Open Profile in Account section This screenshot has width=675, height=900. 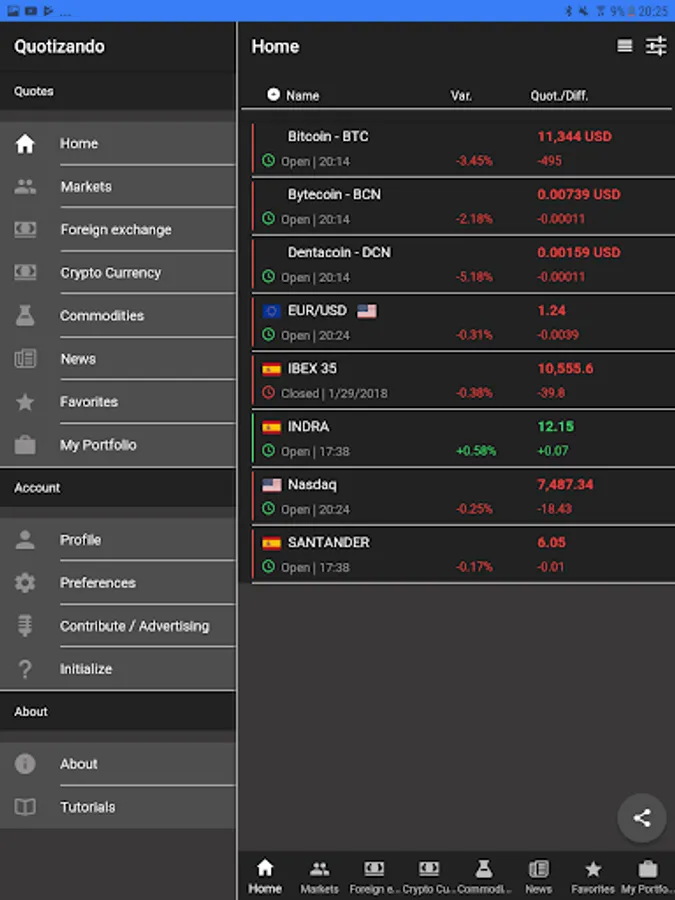pyautogui.click(x=80, y=540)
